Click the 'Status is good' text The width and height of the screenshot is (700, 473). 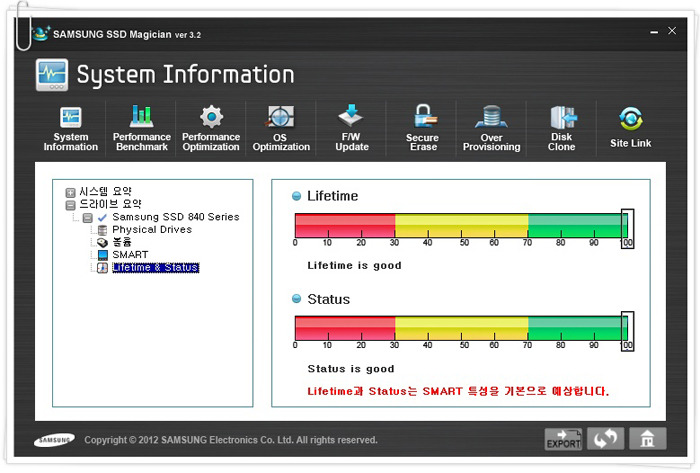click(x=351, y=369)
